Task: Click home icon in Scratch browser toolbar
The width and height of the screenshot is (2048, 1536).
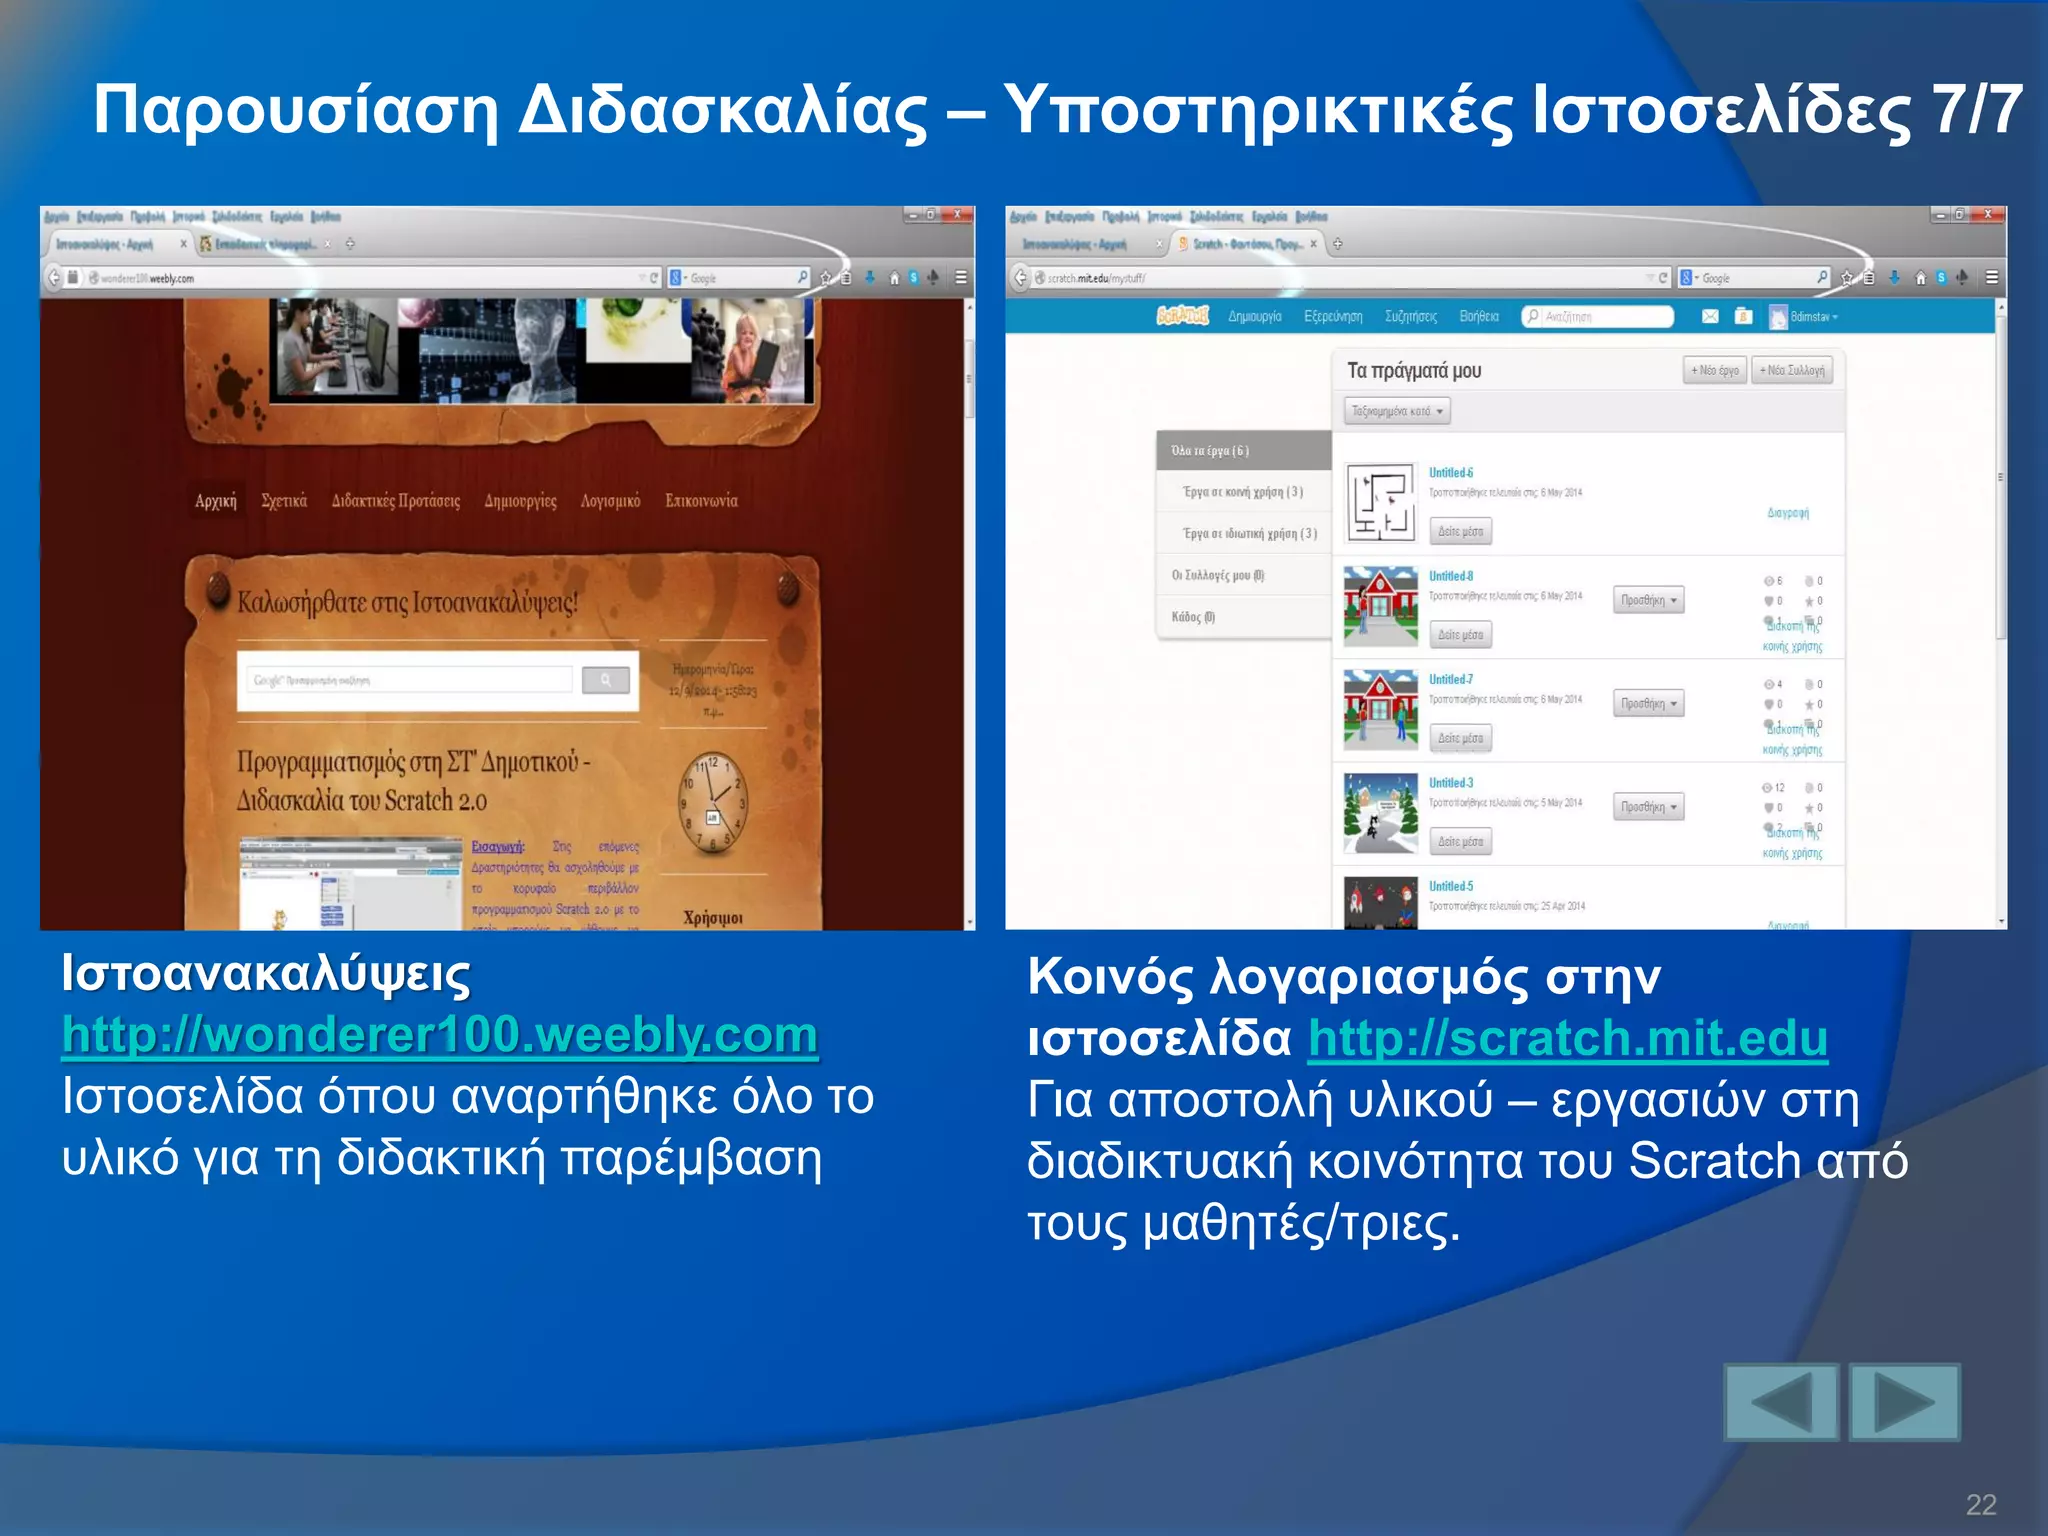Action: click(1919, 278)
